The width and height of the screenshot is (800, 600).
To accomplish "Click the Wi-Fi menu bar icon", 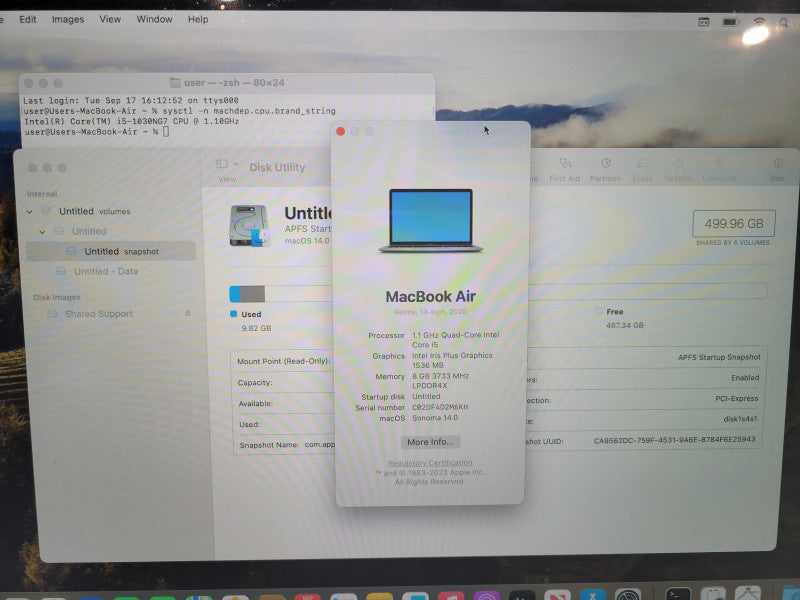I will pyautogui.click(x=760, y=21).
